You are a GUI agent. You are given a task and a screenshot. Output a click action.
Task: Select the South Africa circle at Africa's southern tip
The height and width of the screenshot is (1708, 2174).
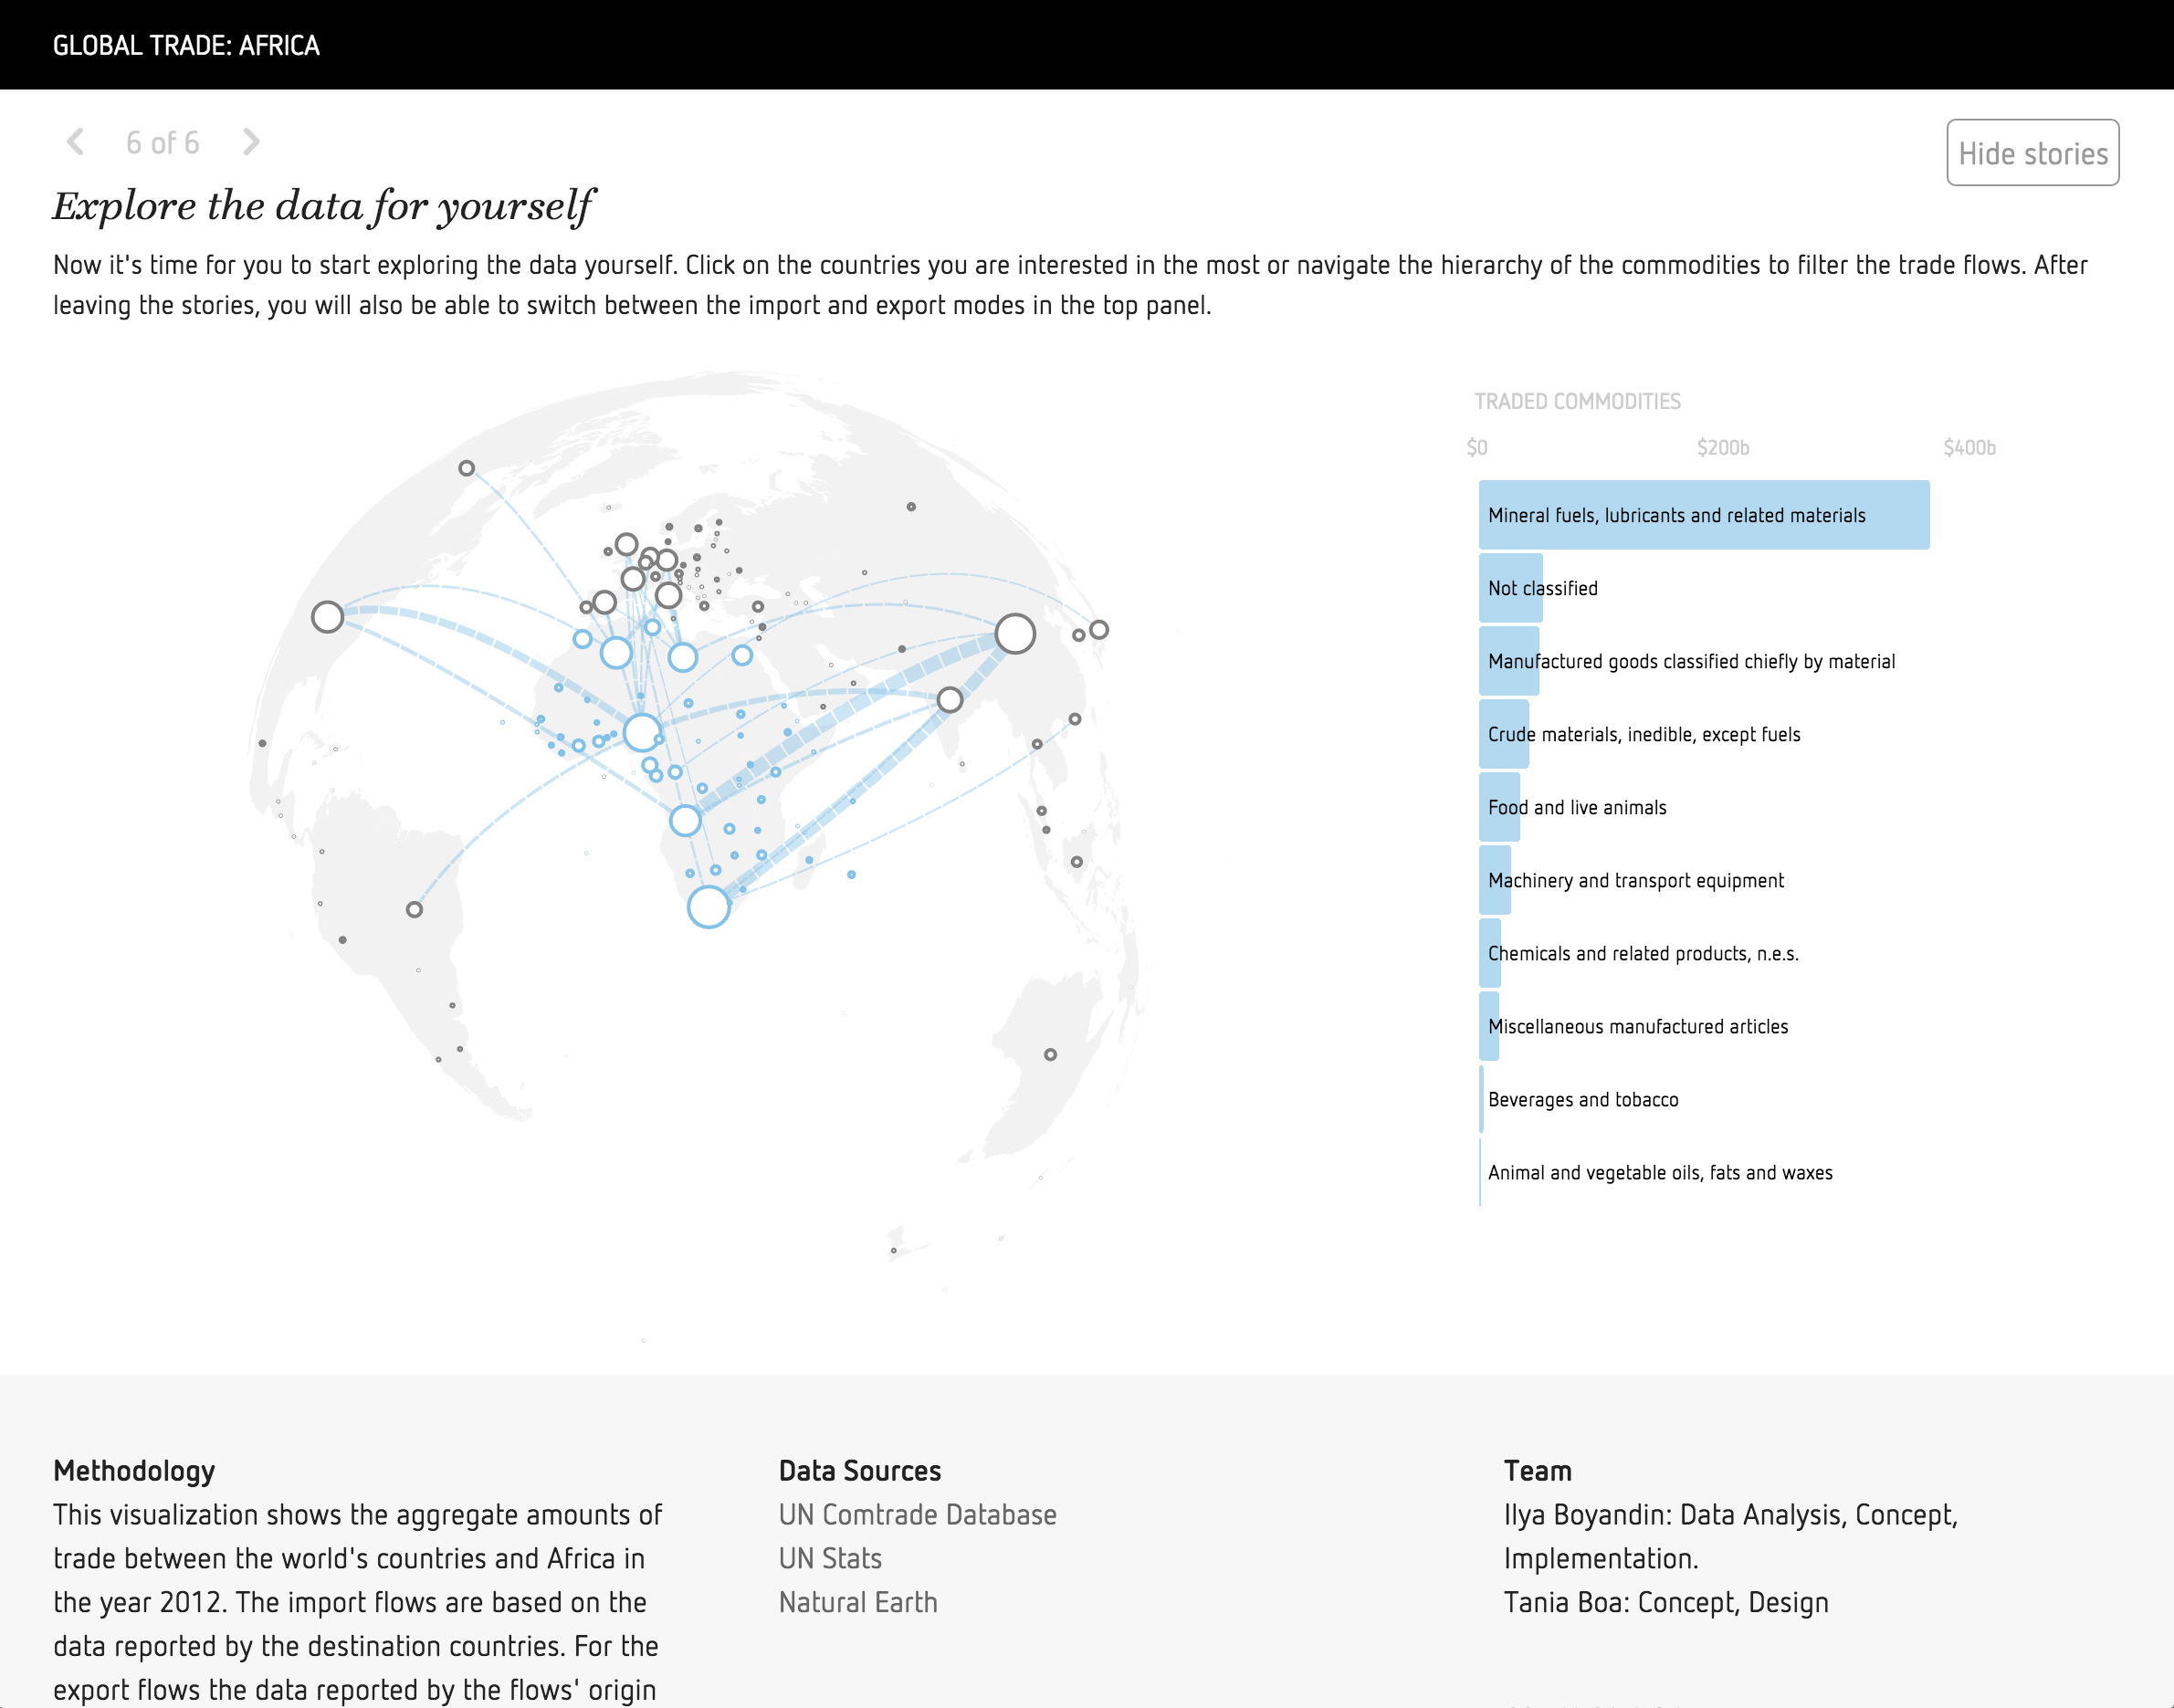coord(708,907)
